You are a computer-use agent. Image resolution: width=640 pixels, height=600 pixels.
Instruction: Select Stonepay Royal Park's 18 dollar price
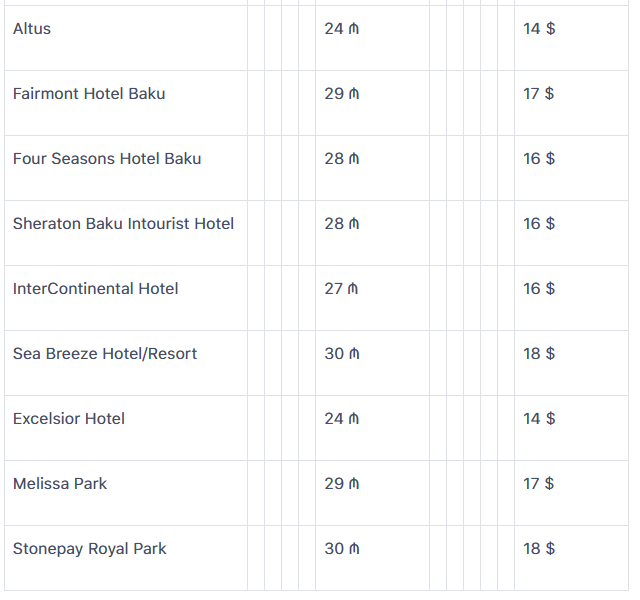pos(539,549)
